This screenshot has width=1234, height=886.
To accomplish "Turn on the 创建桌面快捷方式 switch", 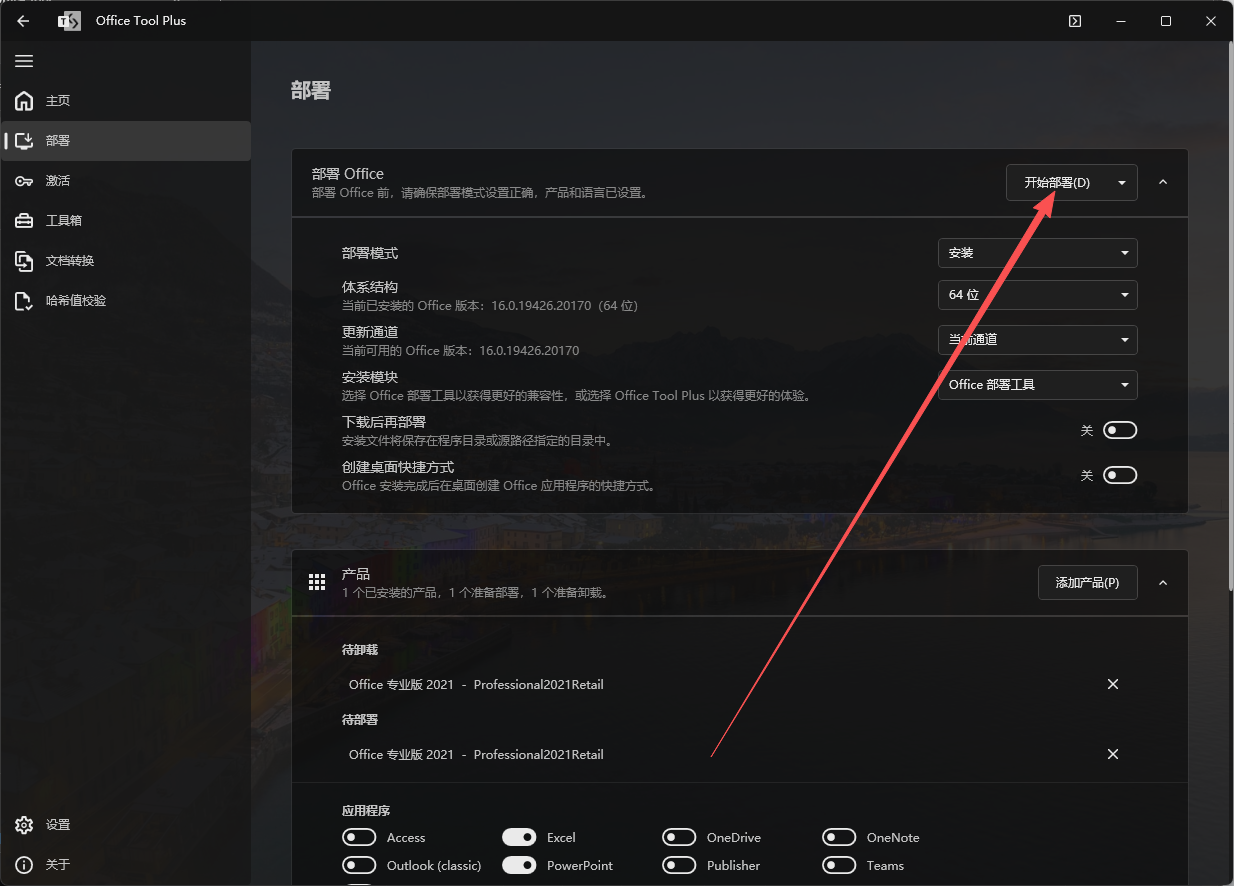I will 1119,475.
